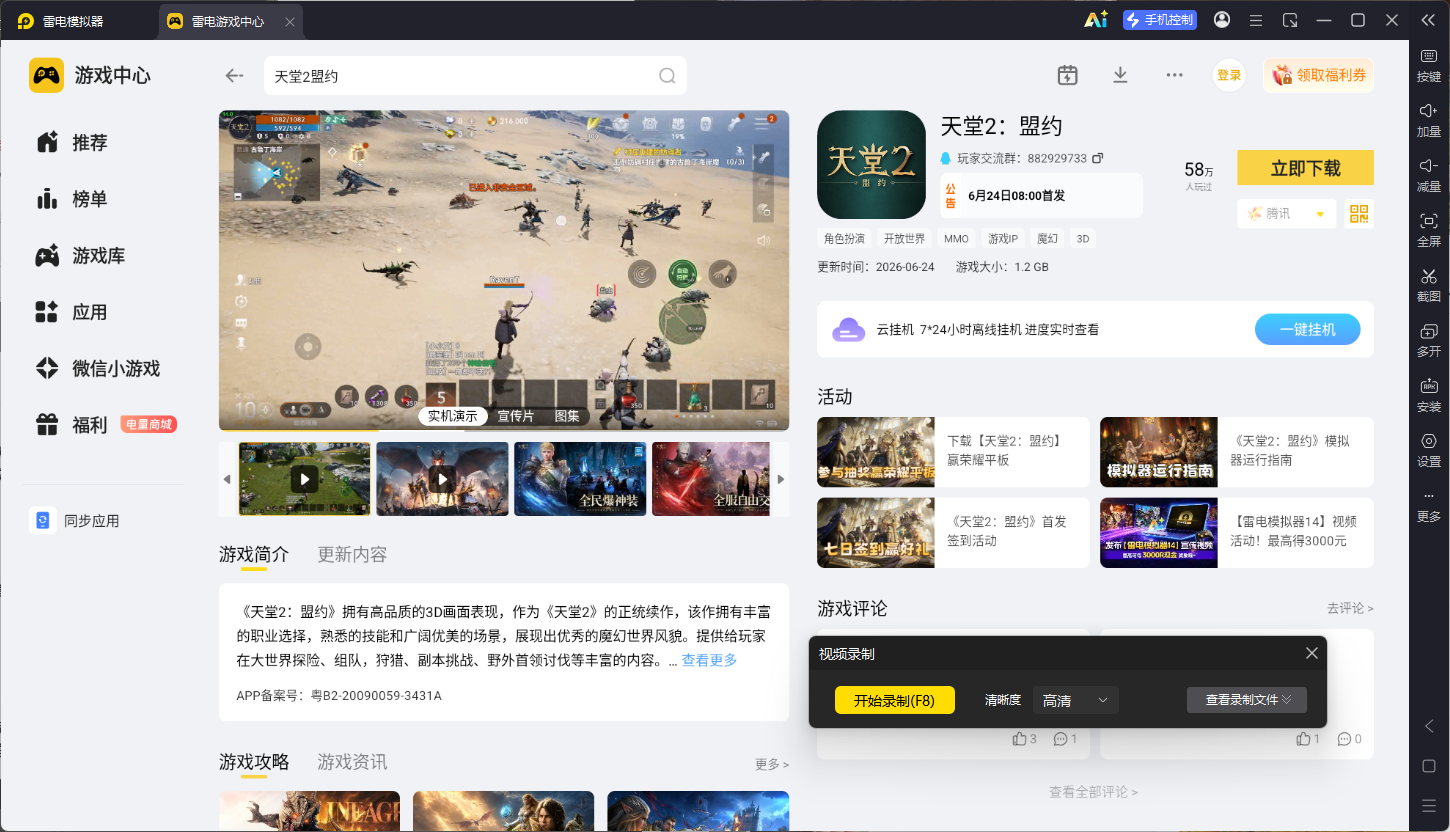Click Android back triangle in sidebar

1429,726
